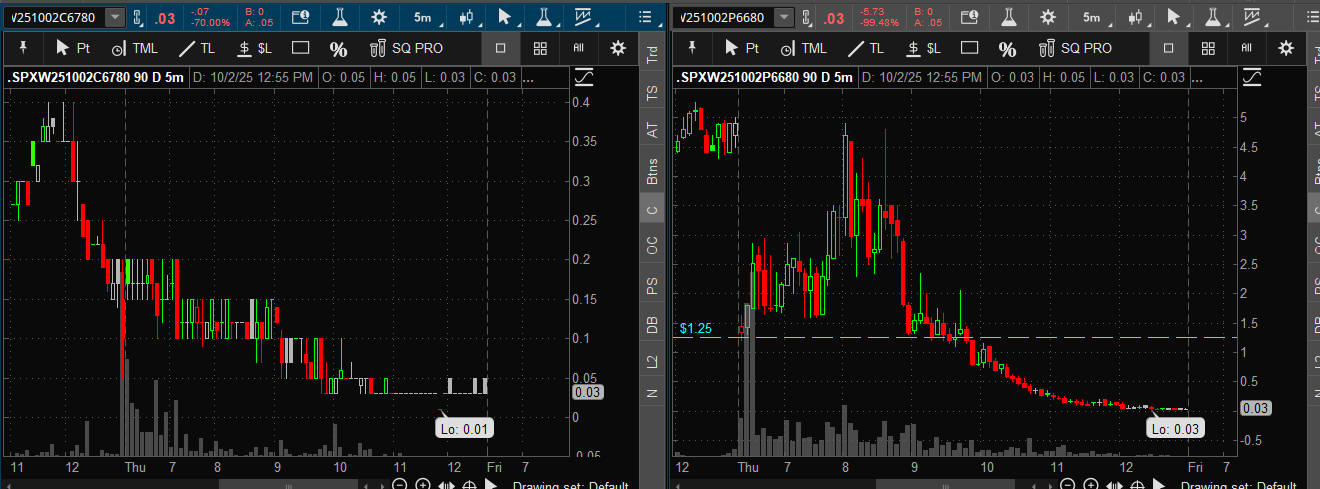Open symbol info card icon in P6680 header
The height and width of the screenshot is (489, 1320).
[969, 17]
